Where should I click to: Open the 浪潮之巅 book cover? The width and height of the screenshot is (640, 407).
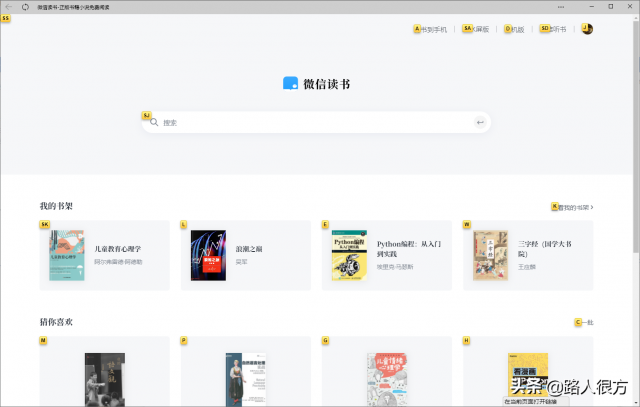pyautogui.click(x=208, y=255)
